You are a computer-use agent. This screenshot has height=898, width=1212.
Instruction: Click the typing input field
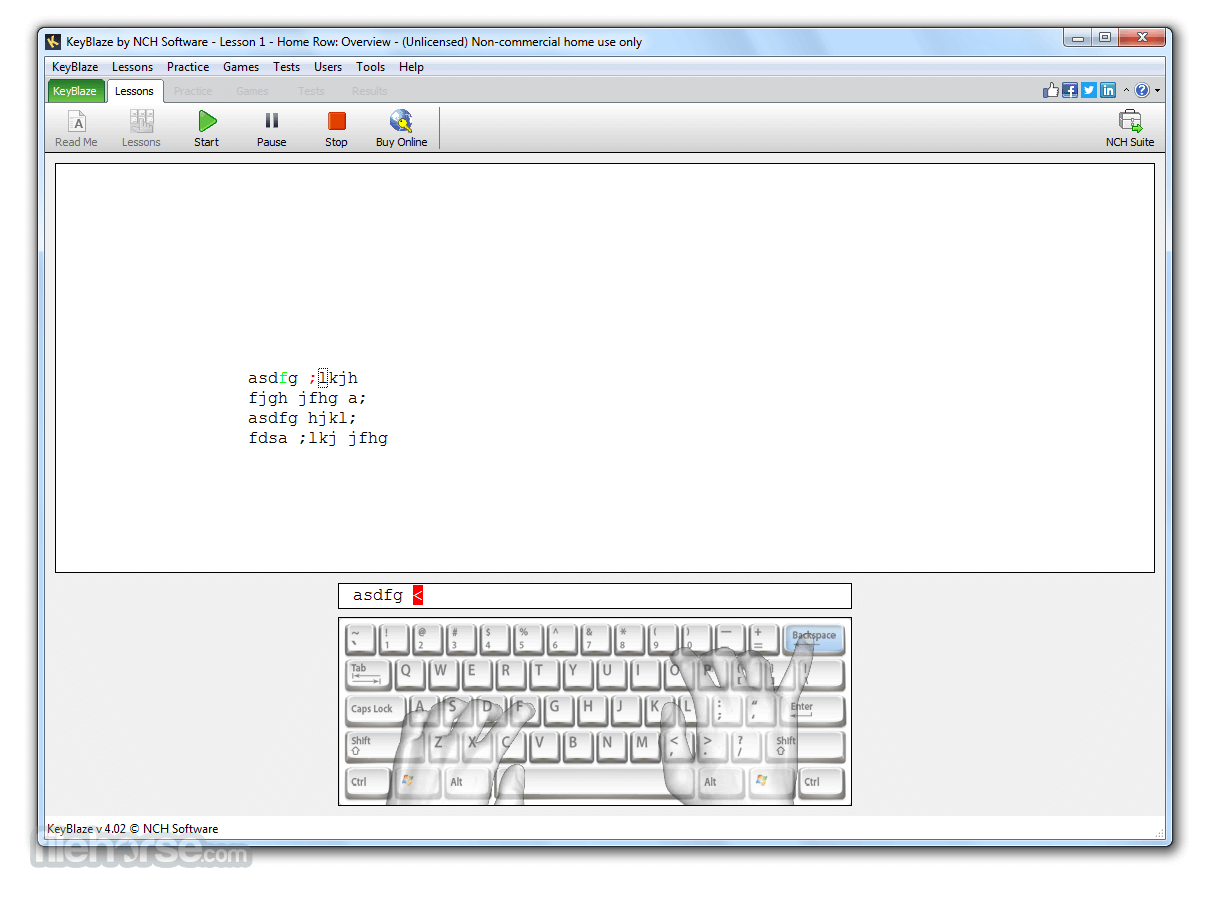(595, 596)
